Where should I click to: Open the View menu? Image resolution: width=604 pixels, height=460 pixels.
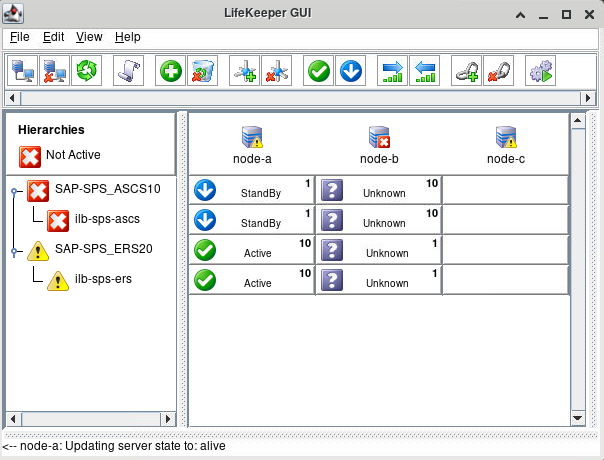pyautogui.click(x=89, y=37)
